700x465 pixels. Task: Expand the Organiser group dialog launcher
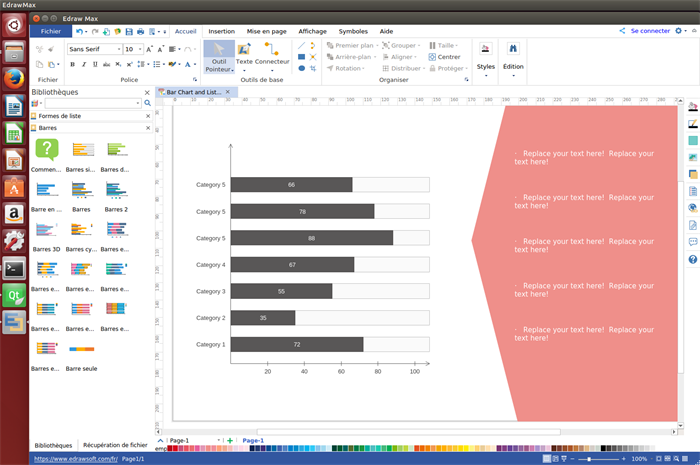[467, 79]
